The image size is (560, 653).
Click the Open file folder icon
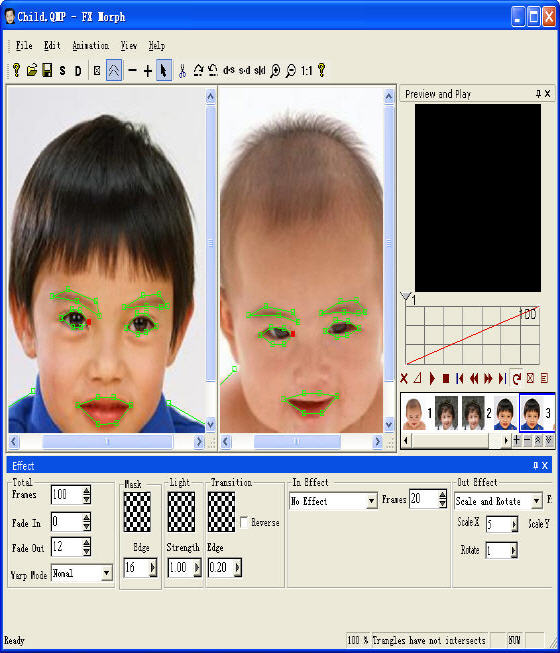click(32, 70)
